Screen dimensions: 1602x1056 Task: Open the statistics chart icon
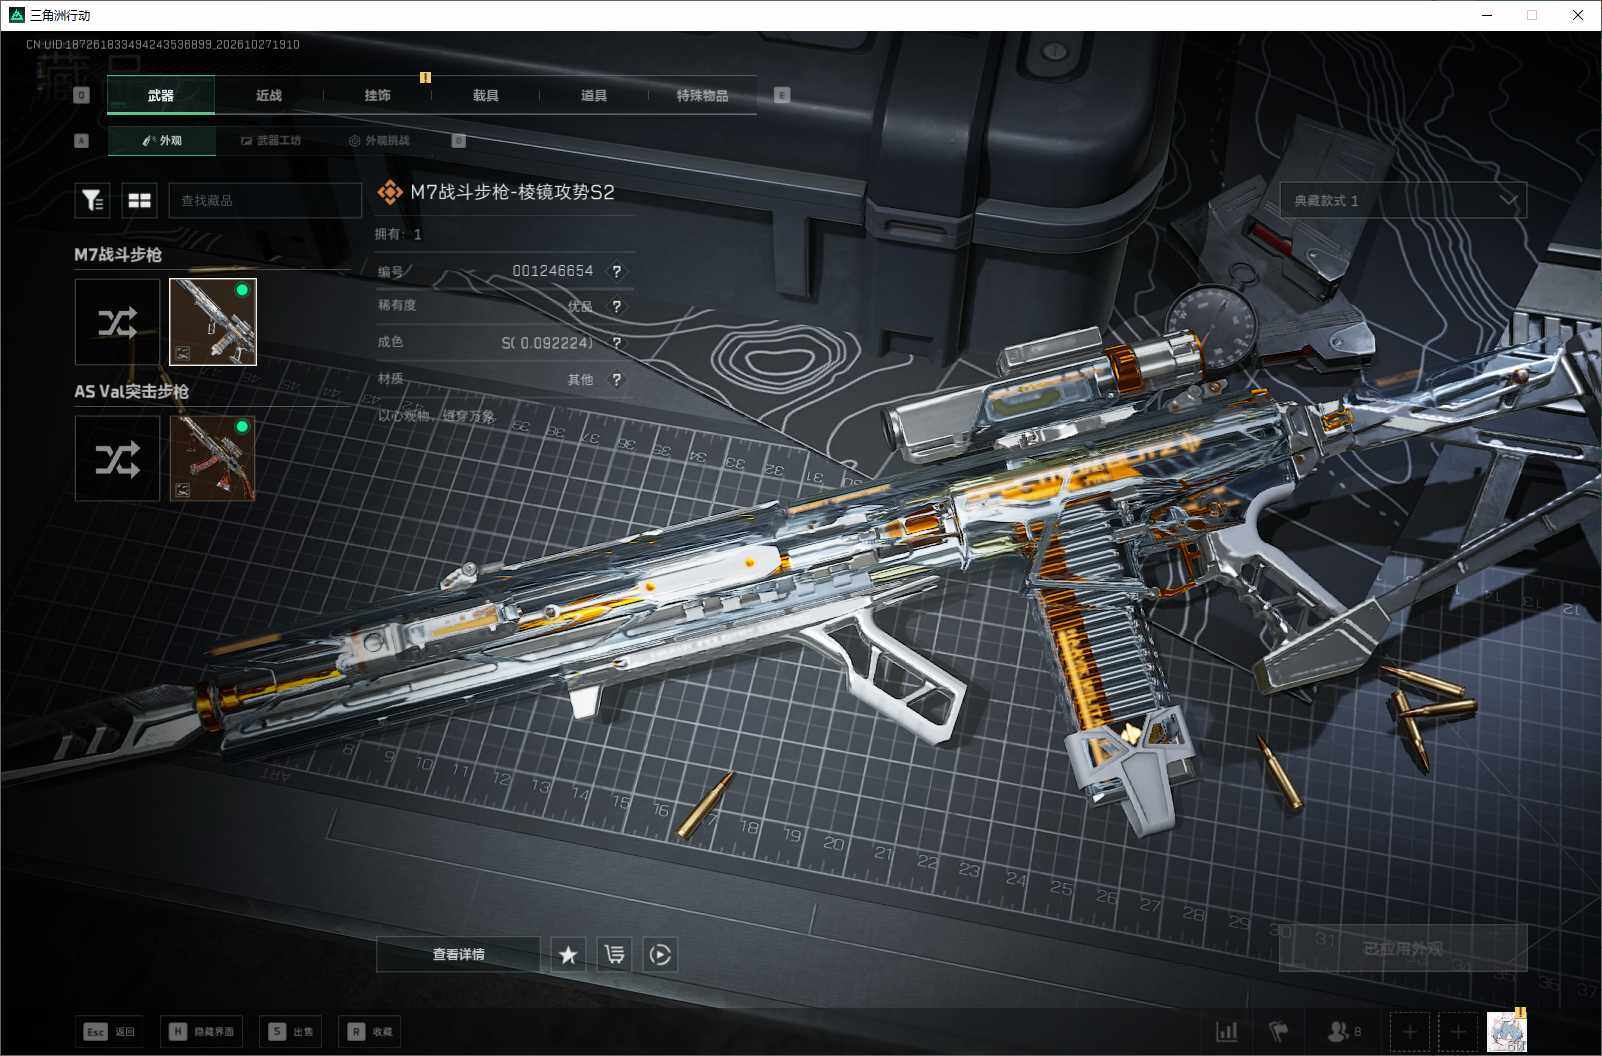[1227, 1031]
